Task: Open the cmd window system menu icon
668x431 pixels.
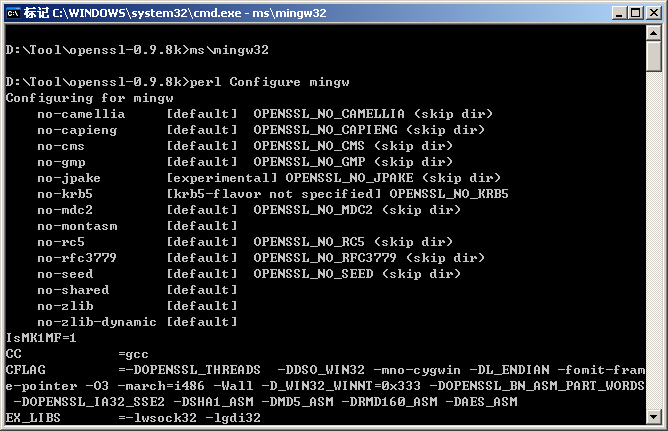Action: 14,13
